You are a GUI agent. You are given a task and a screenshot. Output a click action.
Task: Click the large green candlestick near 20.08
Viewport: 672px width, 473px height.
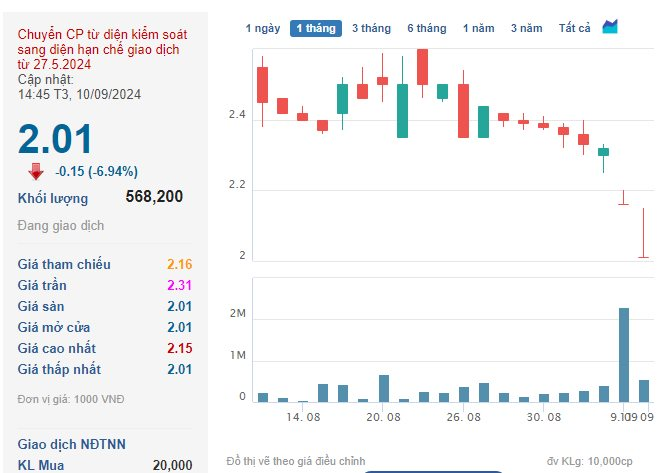tap(402, 111)
